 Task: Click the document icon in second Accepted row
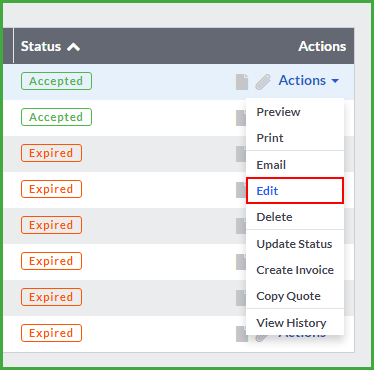pyautogui.click(x=241, y=118)
